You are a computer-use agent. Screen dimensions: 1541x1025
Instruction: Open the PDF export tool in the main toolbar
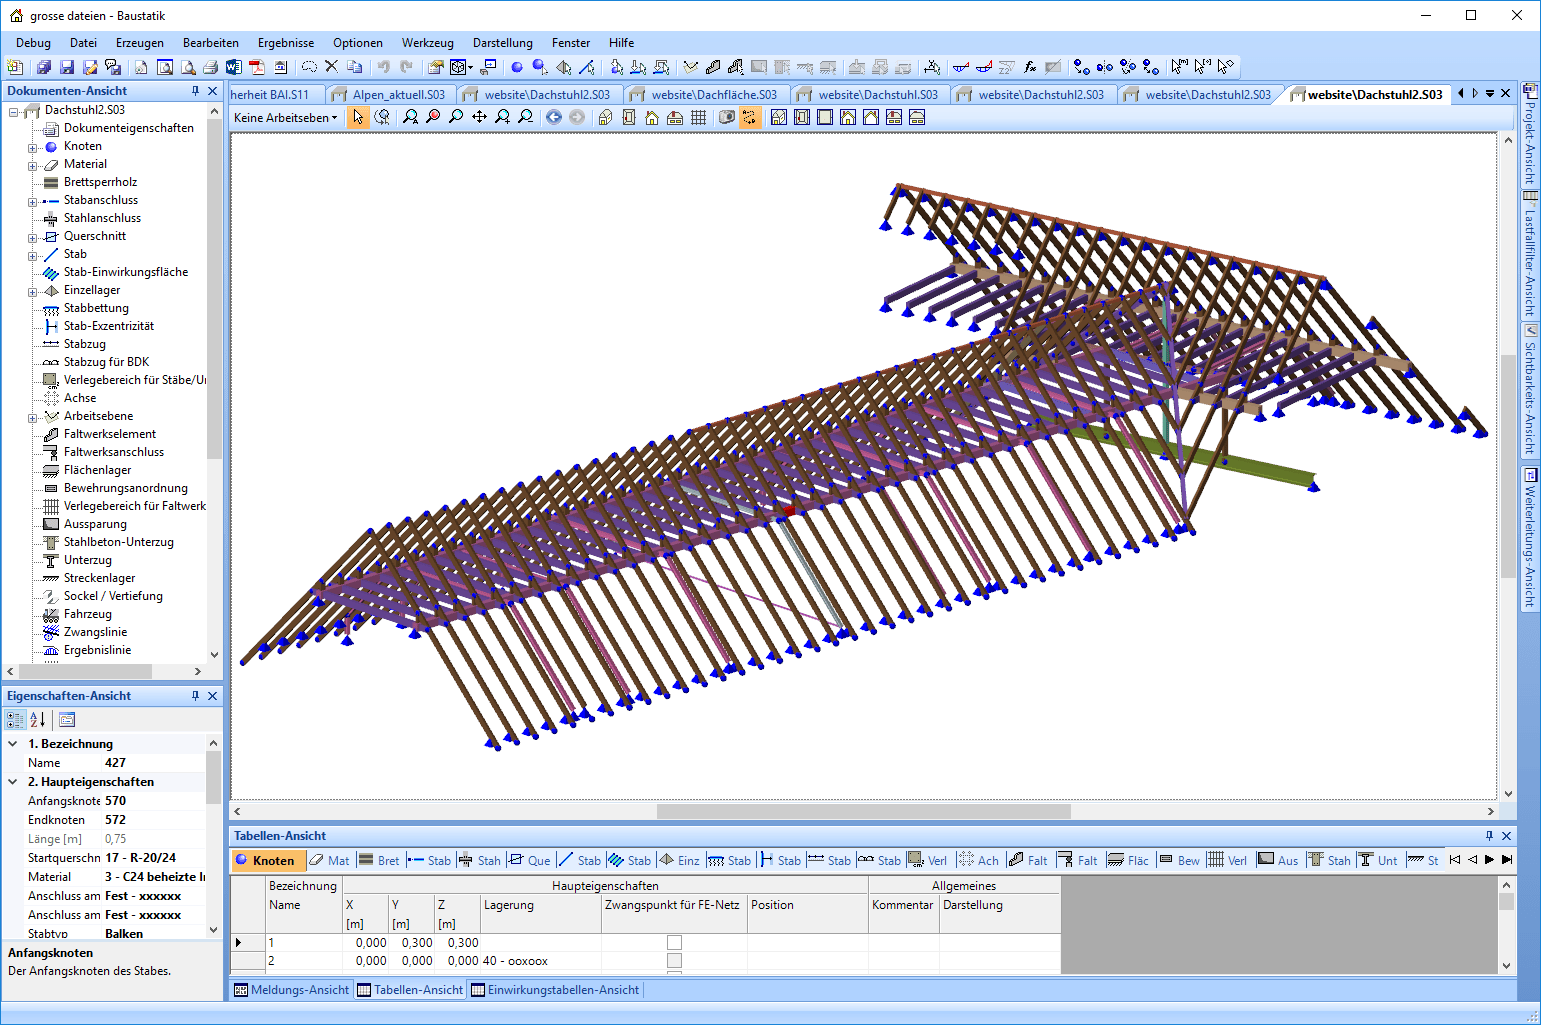pyautogui.click(x=256, y=66)
